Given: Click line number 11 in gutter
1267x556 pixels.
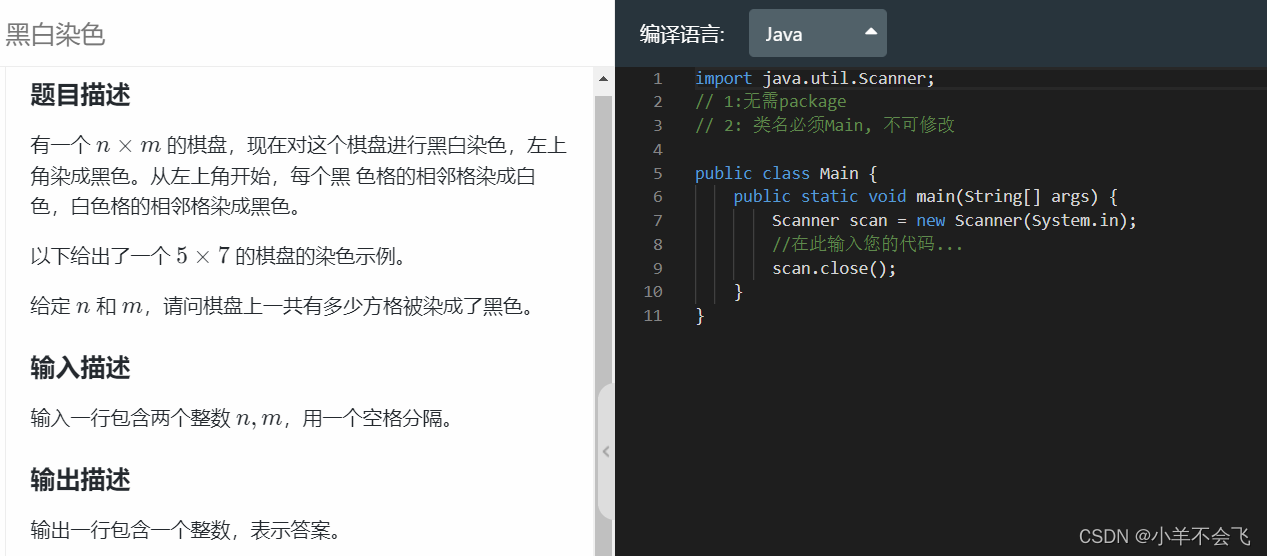Looking at the screenshot, I should 653,315.
